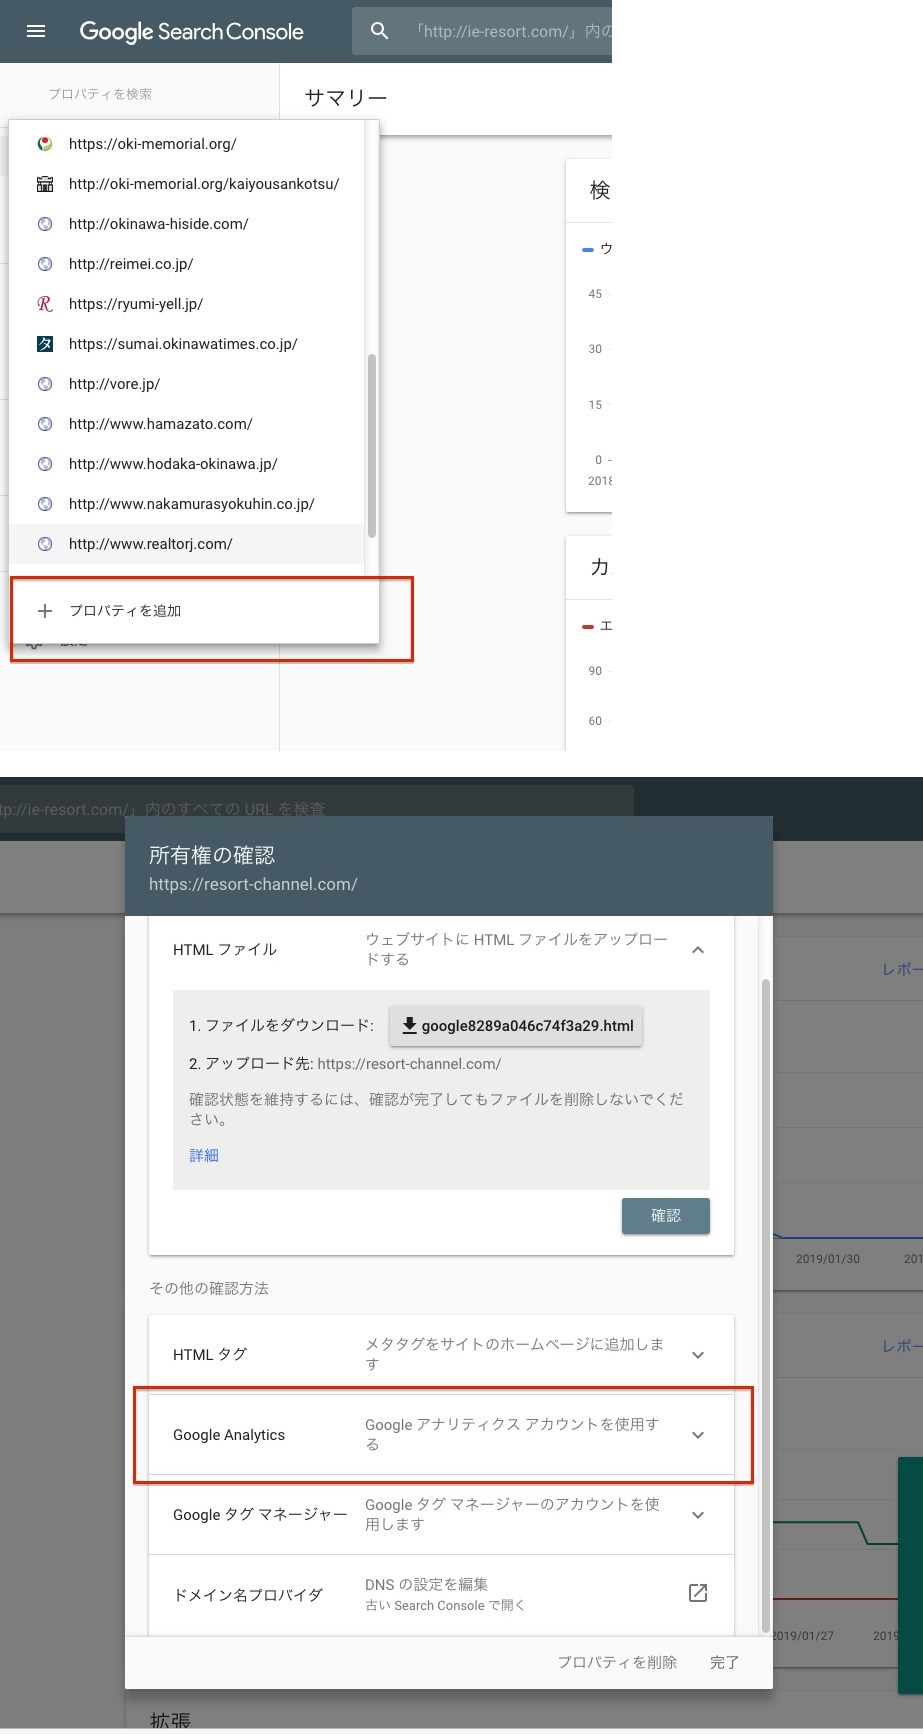The width and height of the screenshot is (923, 1734).
Task: Click globe icon beside nakamurasyokuhin.co.jp
Action: [45, 504]
